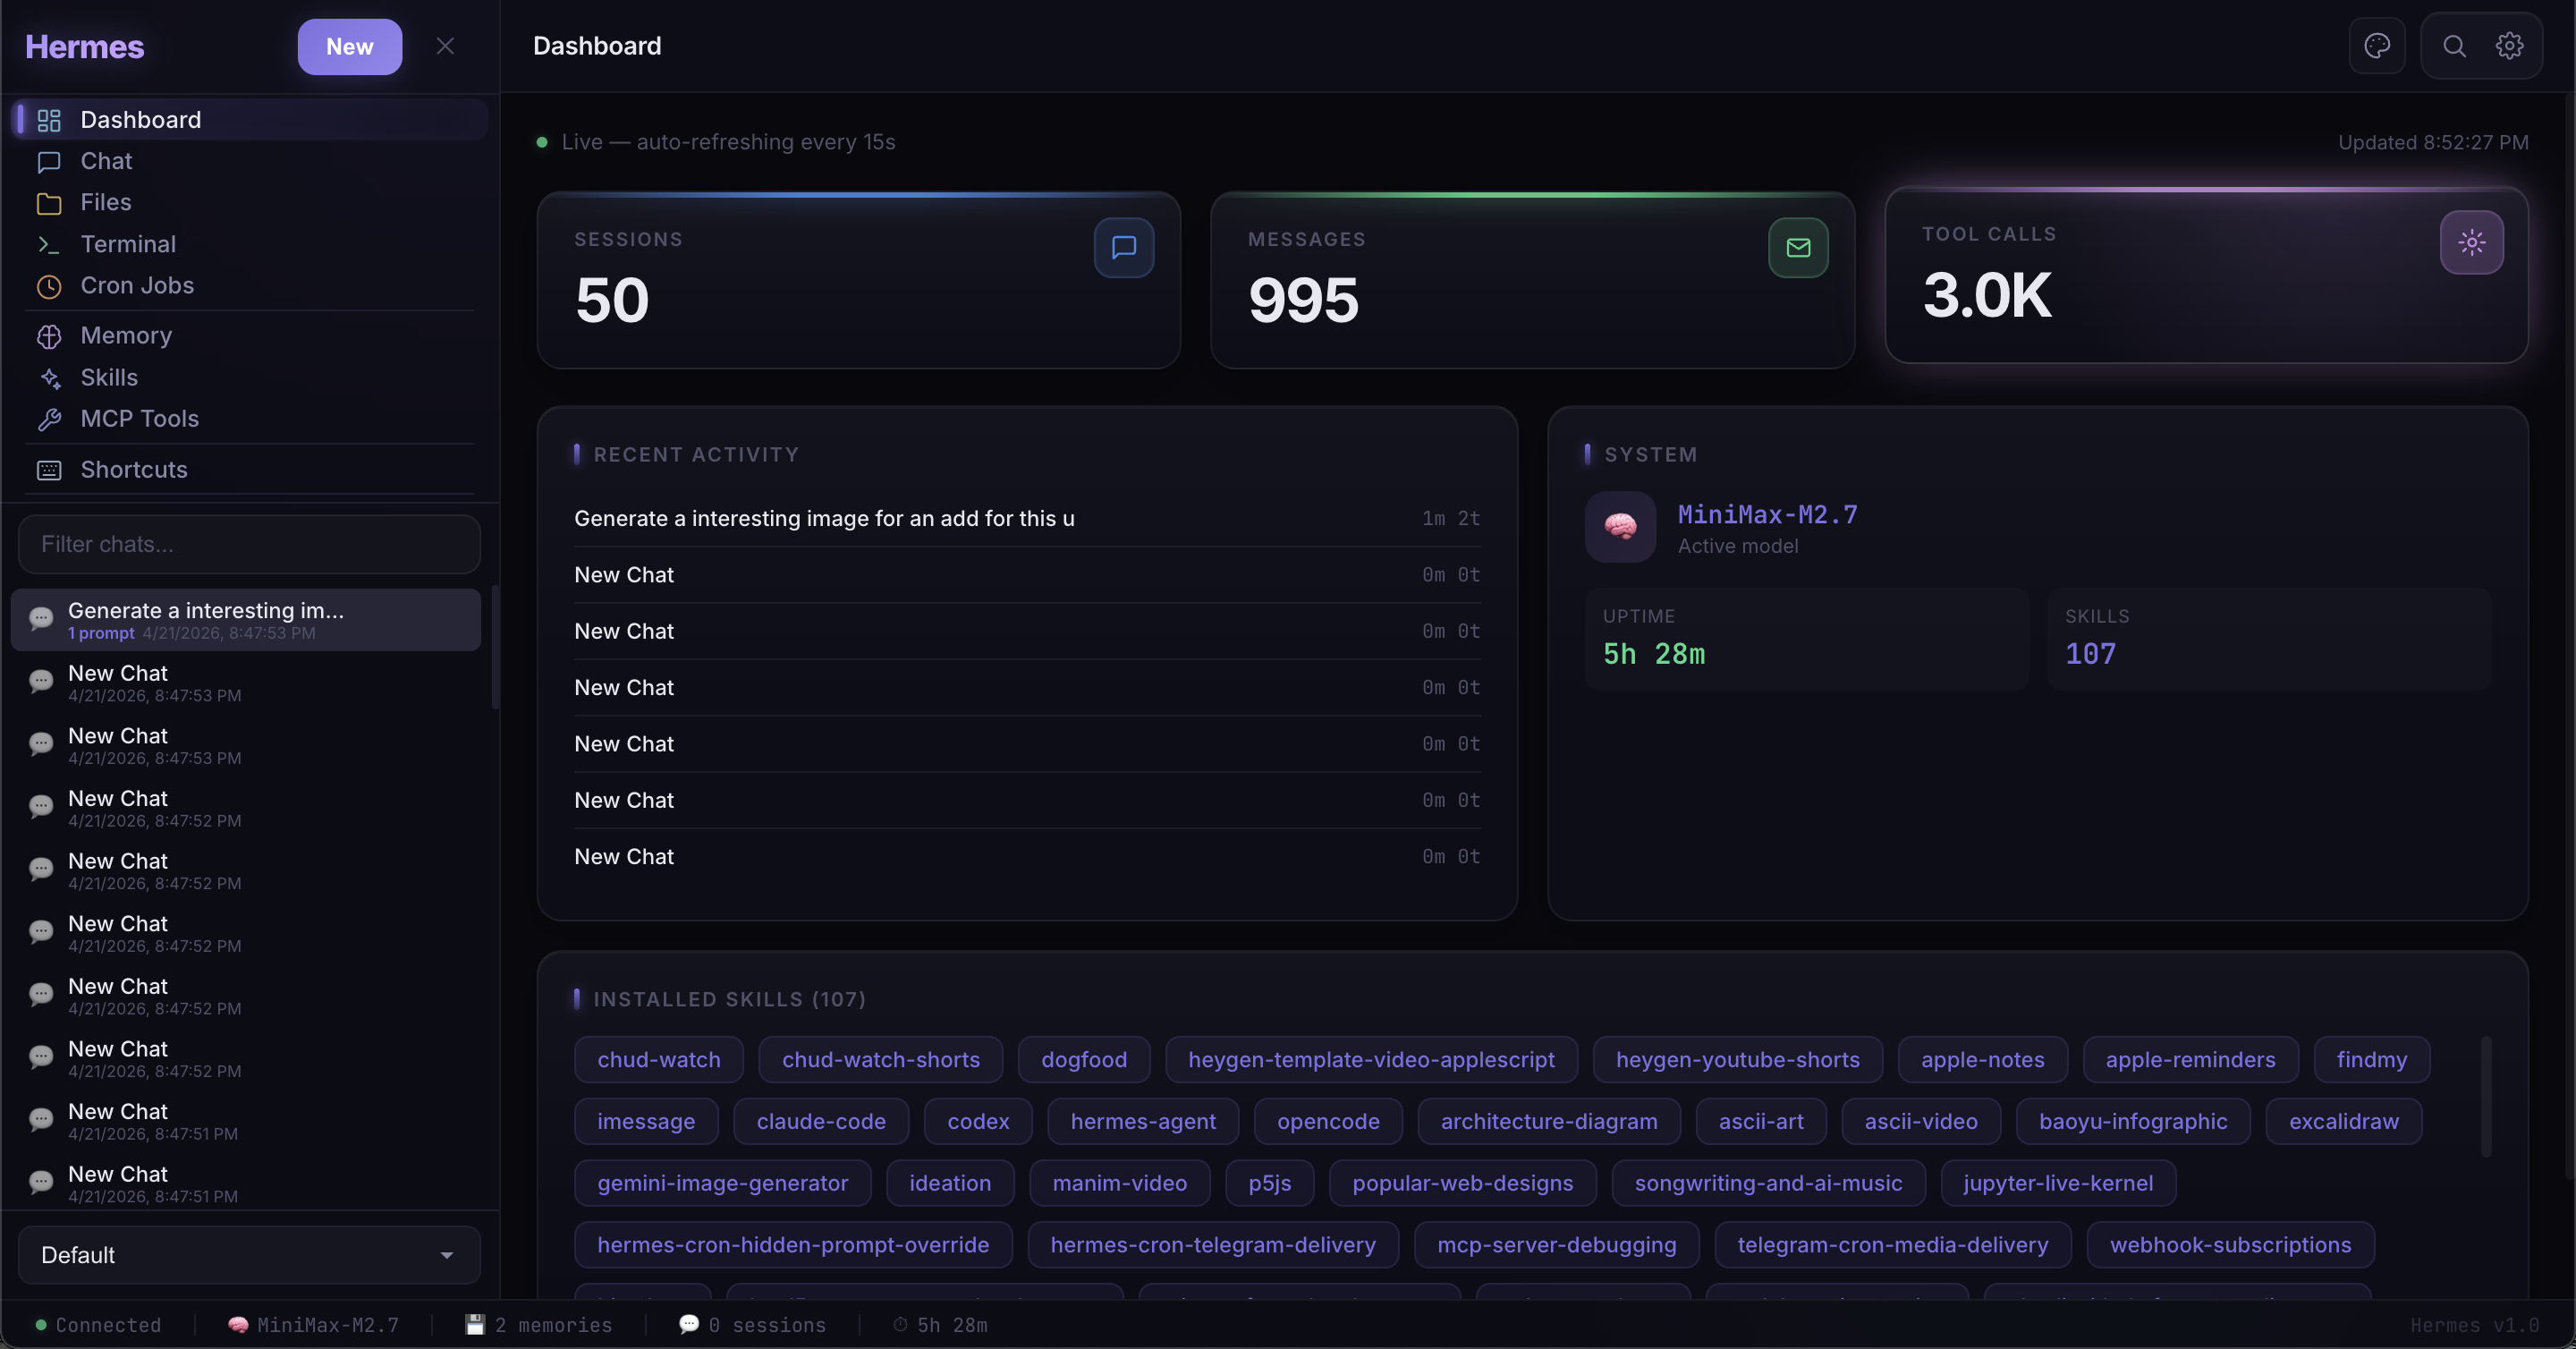Image resolution: width=2576 pixels, height=1349 pixels.
Task: Close the sidebar with X icon
Action: [445, 46]
